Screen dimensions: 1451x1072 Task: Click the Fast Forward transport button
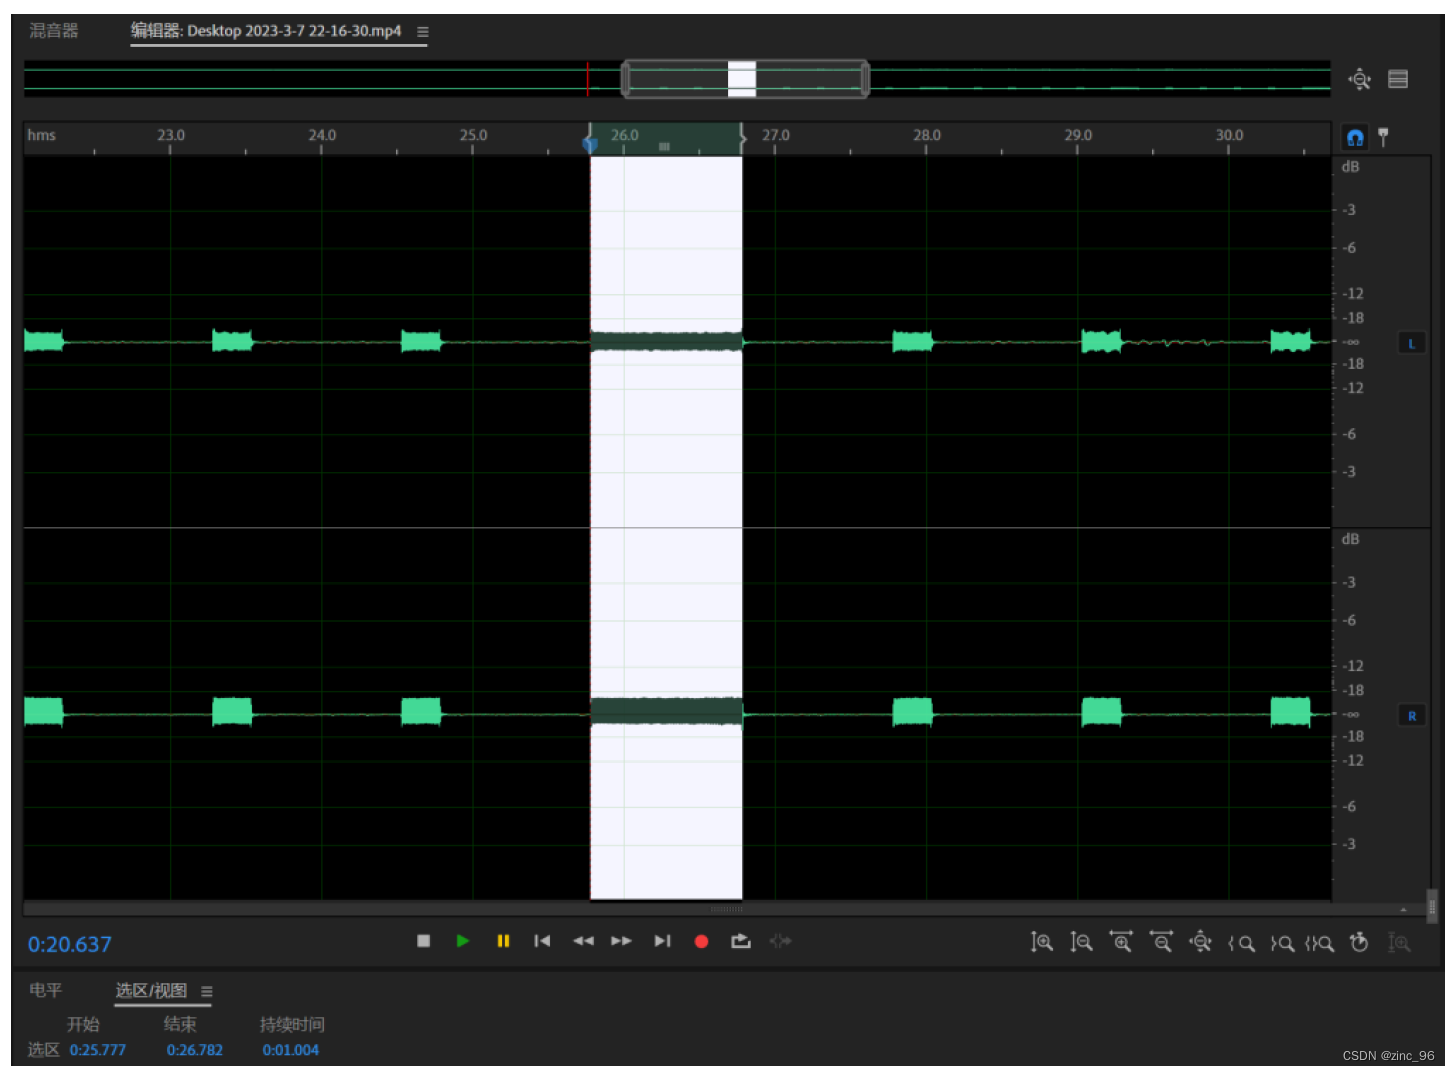point(621,941)
